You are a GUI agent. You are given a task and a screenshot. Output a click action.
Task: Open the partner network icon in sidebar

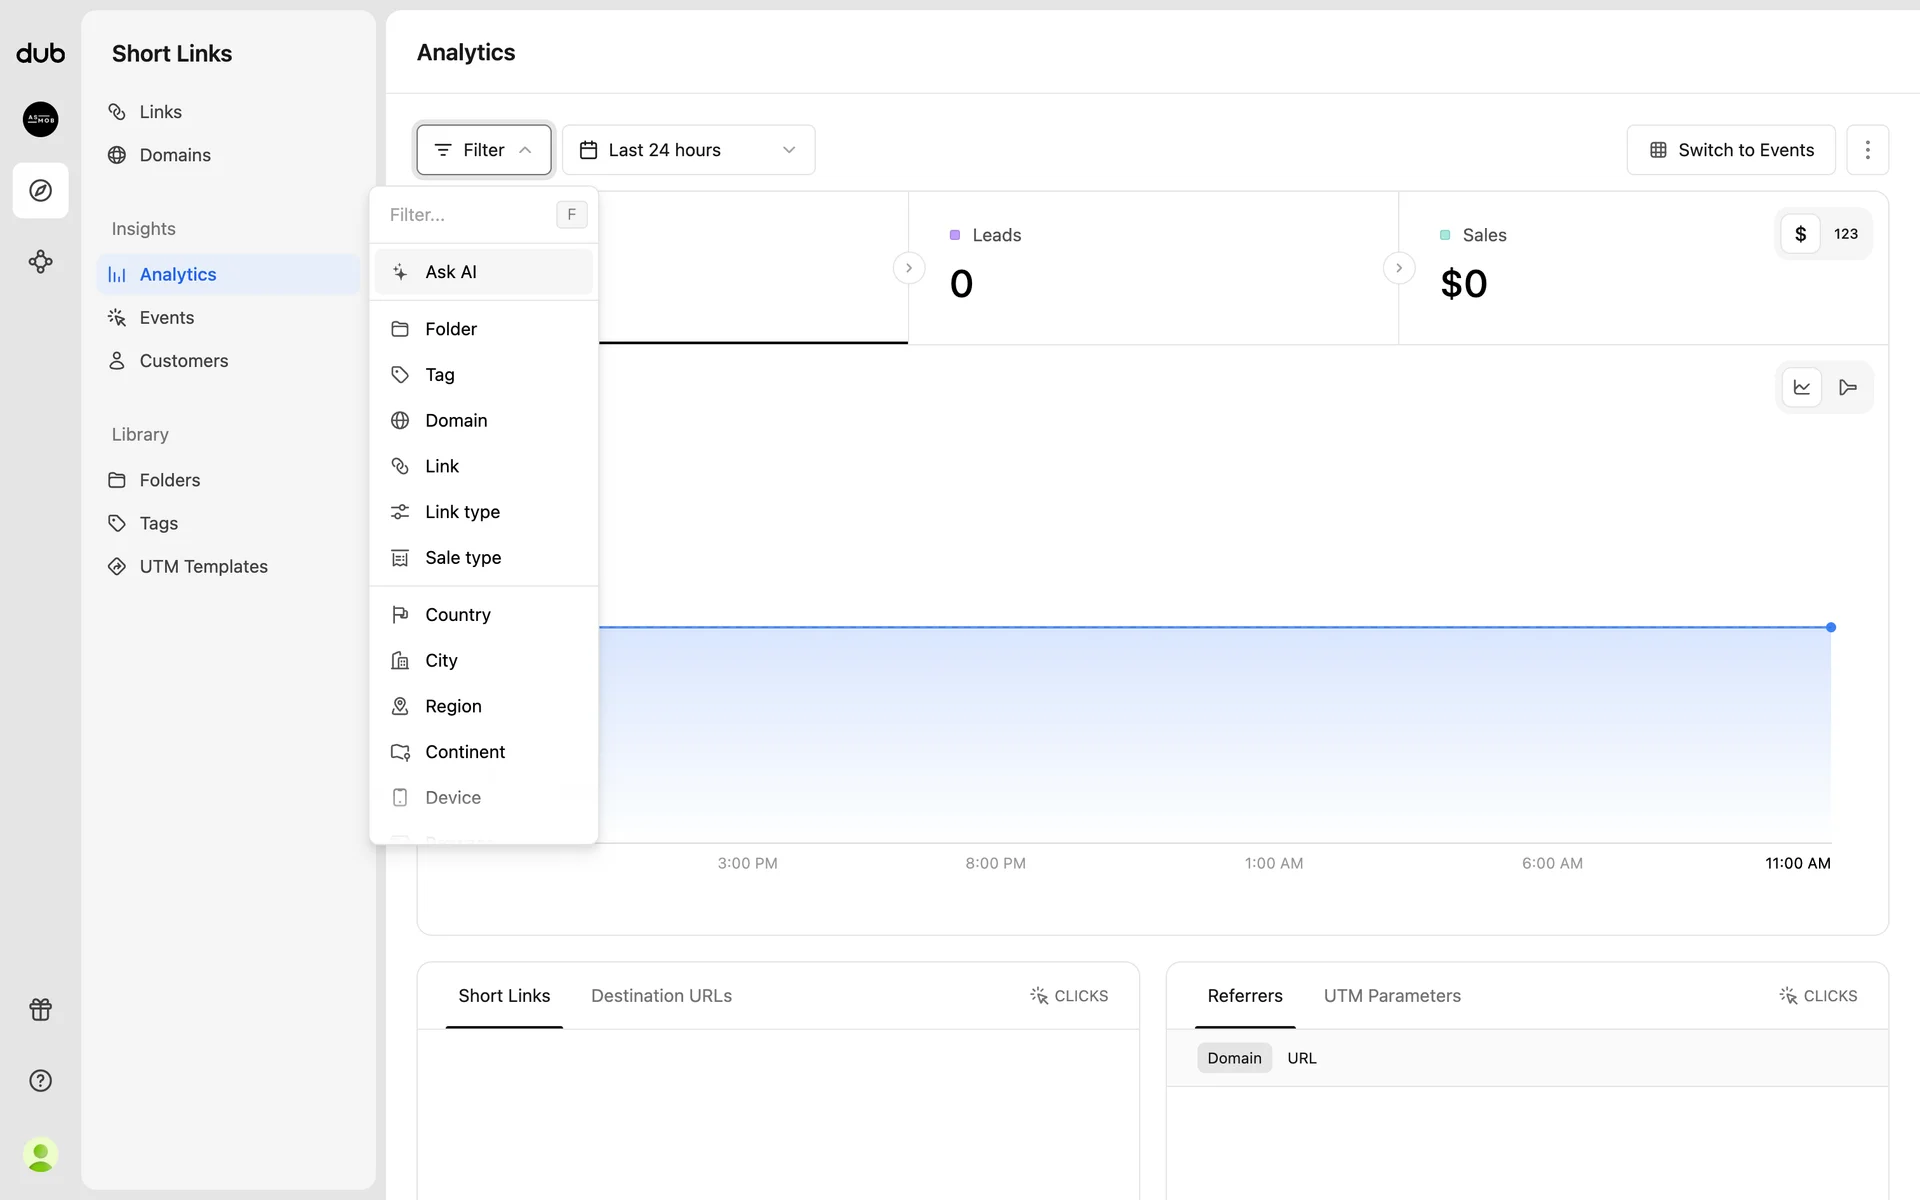point(40,262)
